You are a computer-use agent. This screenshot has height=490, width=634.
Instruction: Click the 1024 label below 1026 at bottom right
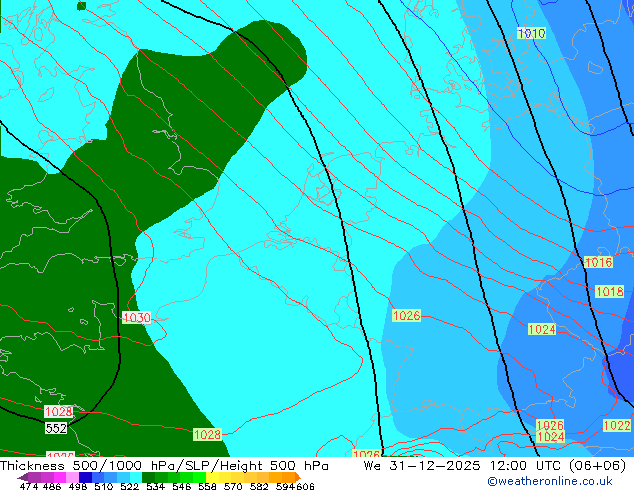(550, 437)
